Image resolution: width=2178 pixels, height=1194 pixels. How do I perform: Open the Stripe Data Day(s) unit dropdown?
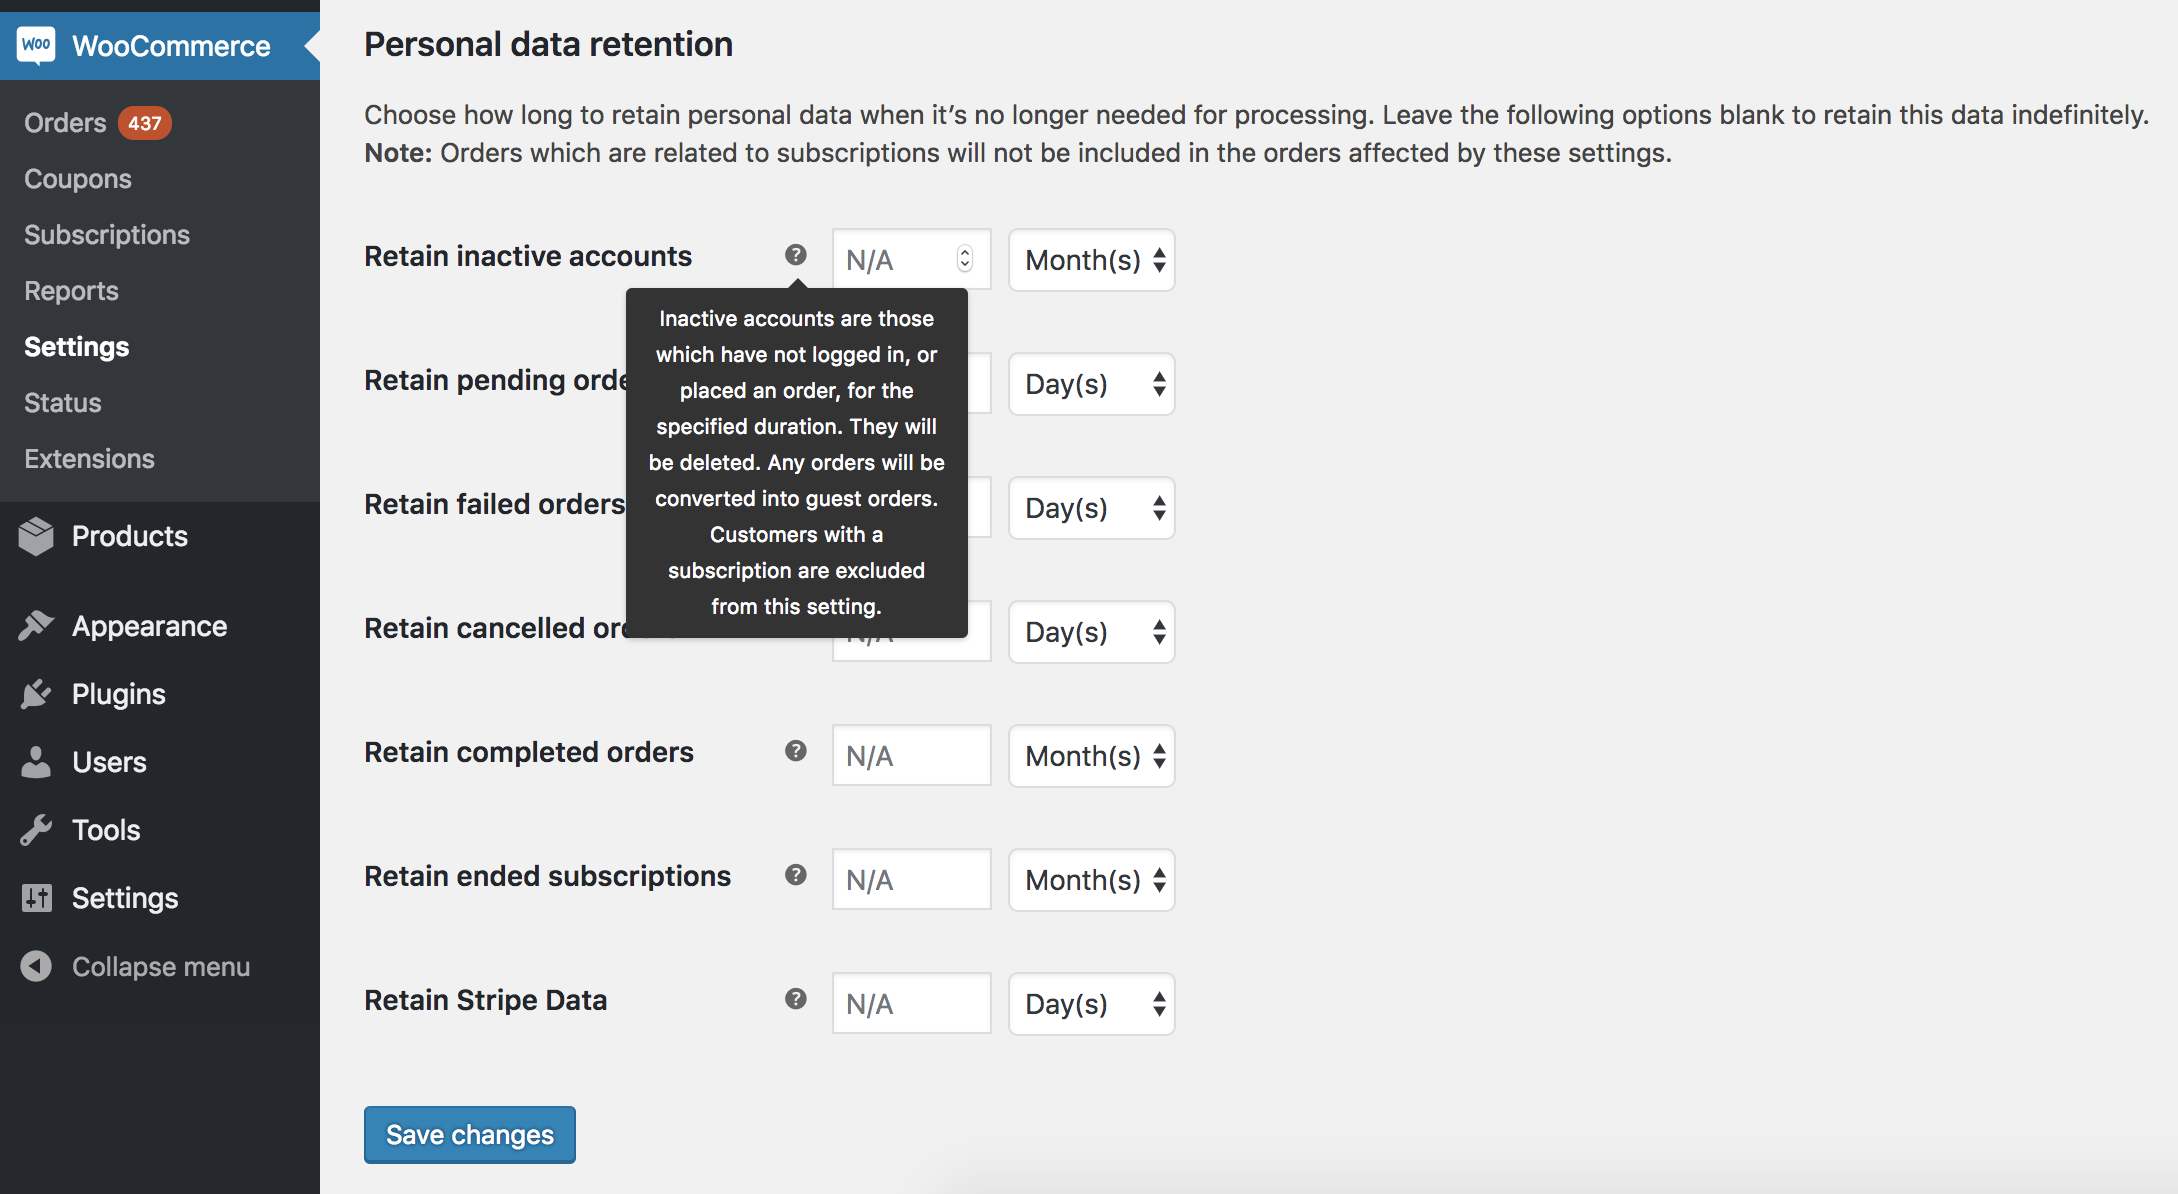click(1092, 1004)
